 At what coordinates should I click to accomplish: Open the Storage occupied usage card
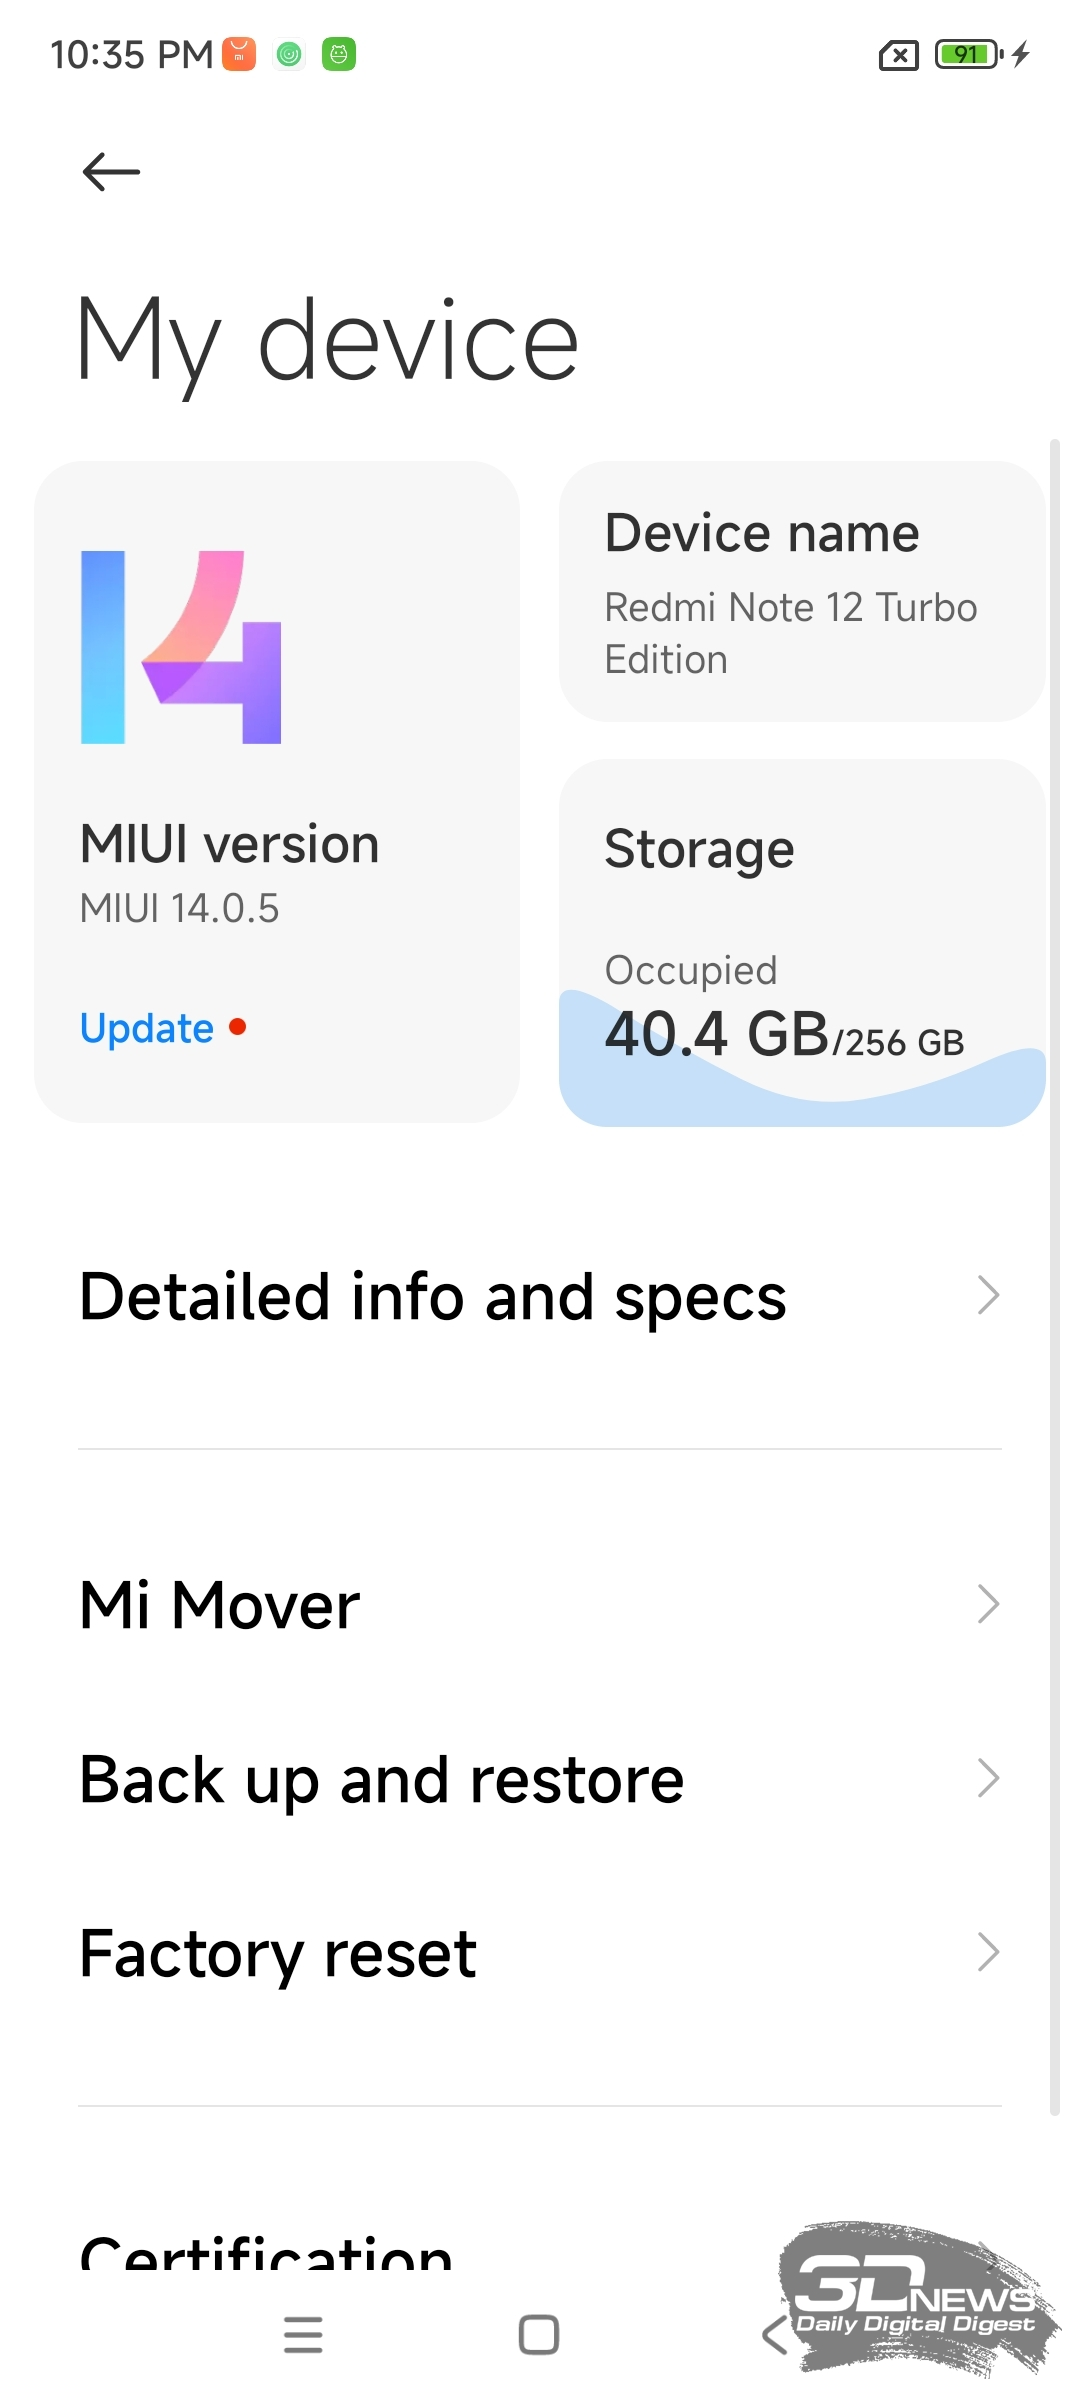[802, 943]
